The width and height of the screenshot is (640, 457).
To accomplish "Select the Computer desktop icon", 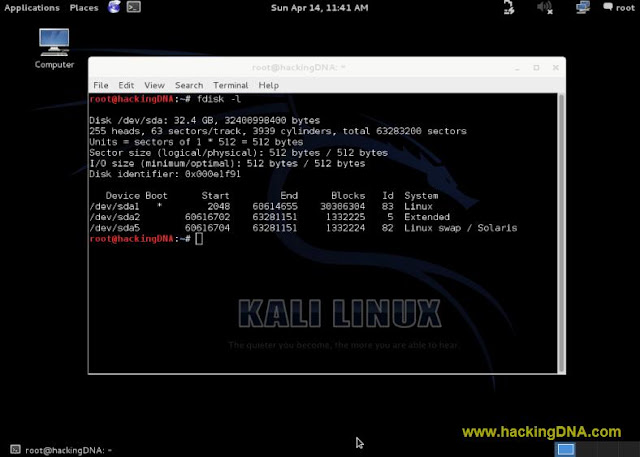I will 54,49.
